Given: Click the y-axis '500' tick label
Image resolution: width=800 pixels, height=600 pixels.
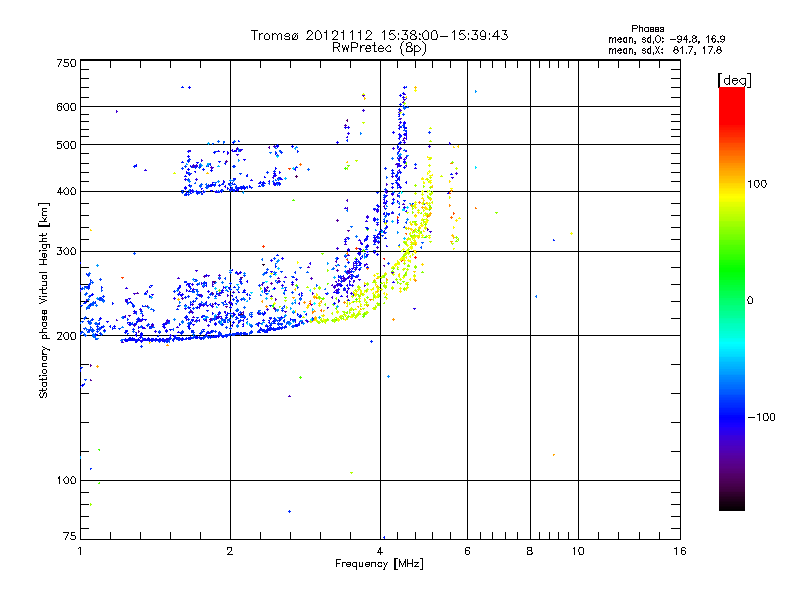Looking at the screenshot, I should (67, 145).
